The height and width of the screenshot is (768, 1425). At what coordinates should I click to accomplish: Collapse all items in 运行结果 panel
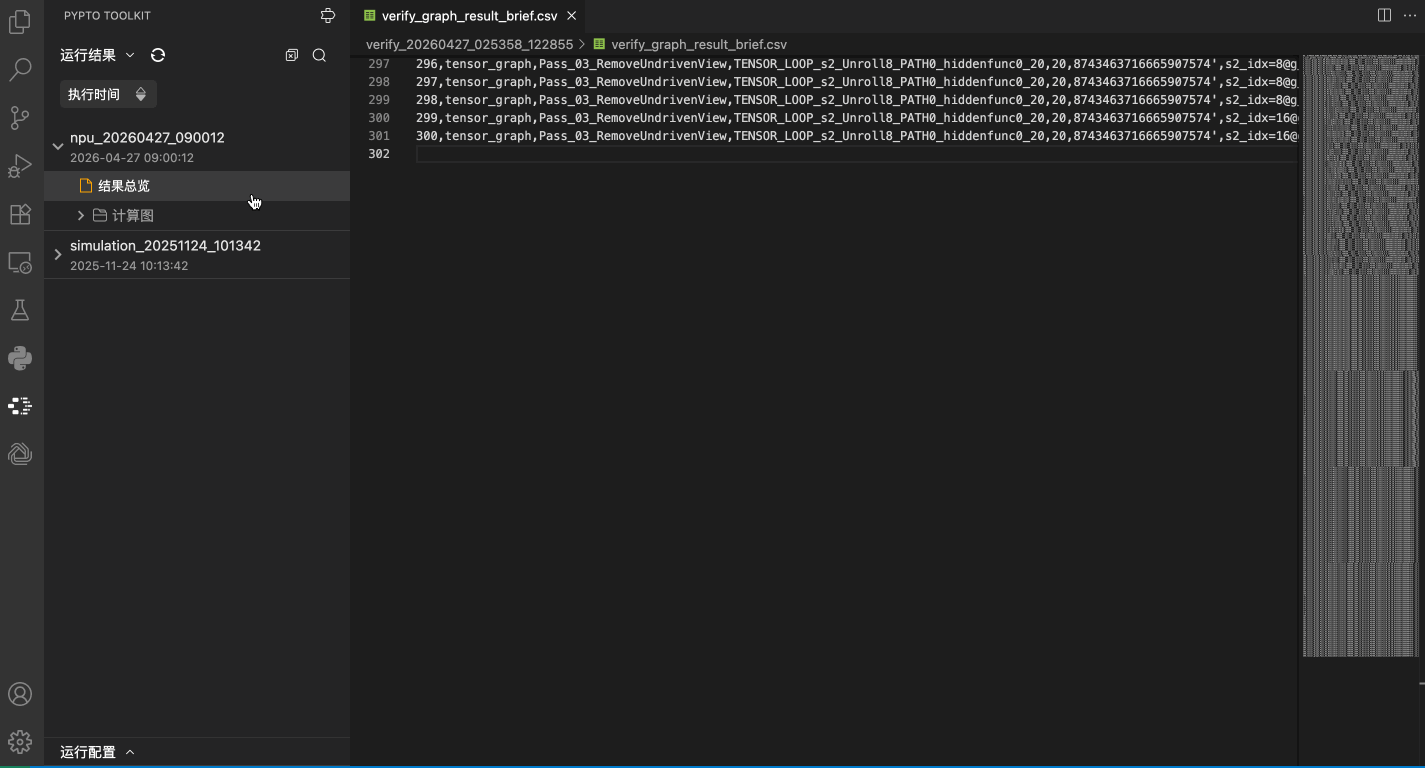coord(292,55)
